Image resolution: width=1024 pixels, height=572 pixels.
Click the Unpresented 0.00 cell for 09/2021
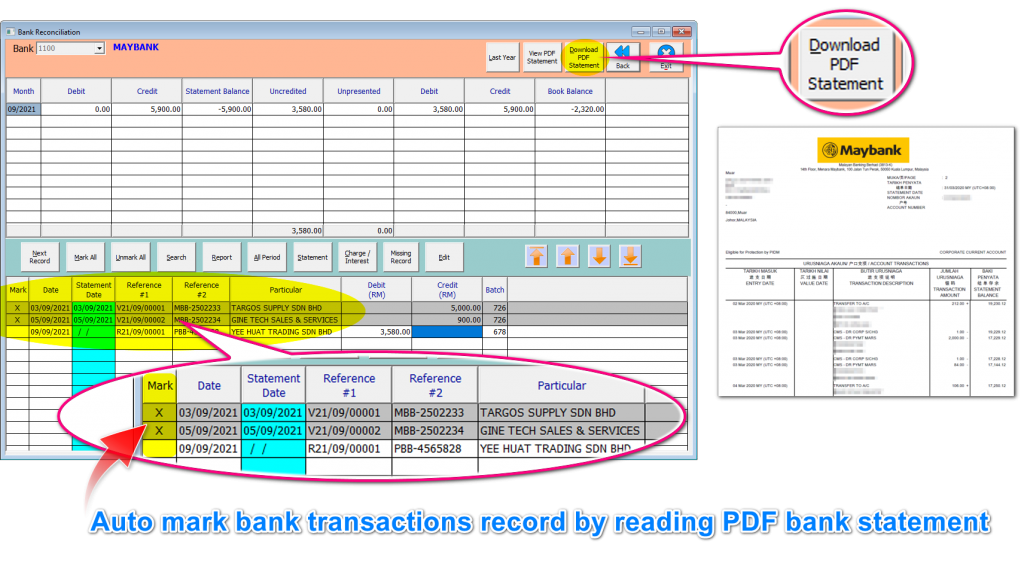tap(359, 109)
